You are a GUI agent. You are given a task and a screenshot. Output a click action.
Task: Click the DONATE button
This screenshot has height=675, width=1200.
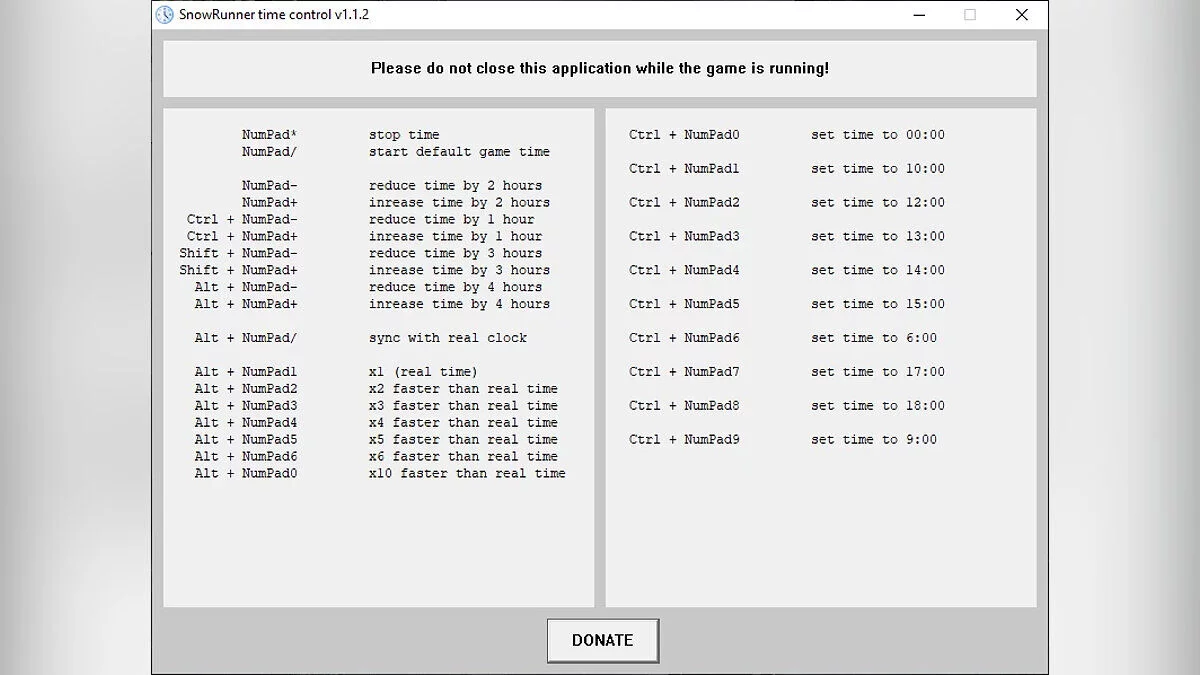pyautogui.click(x=603, y=640)
